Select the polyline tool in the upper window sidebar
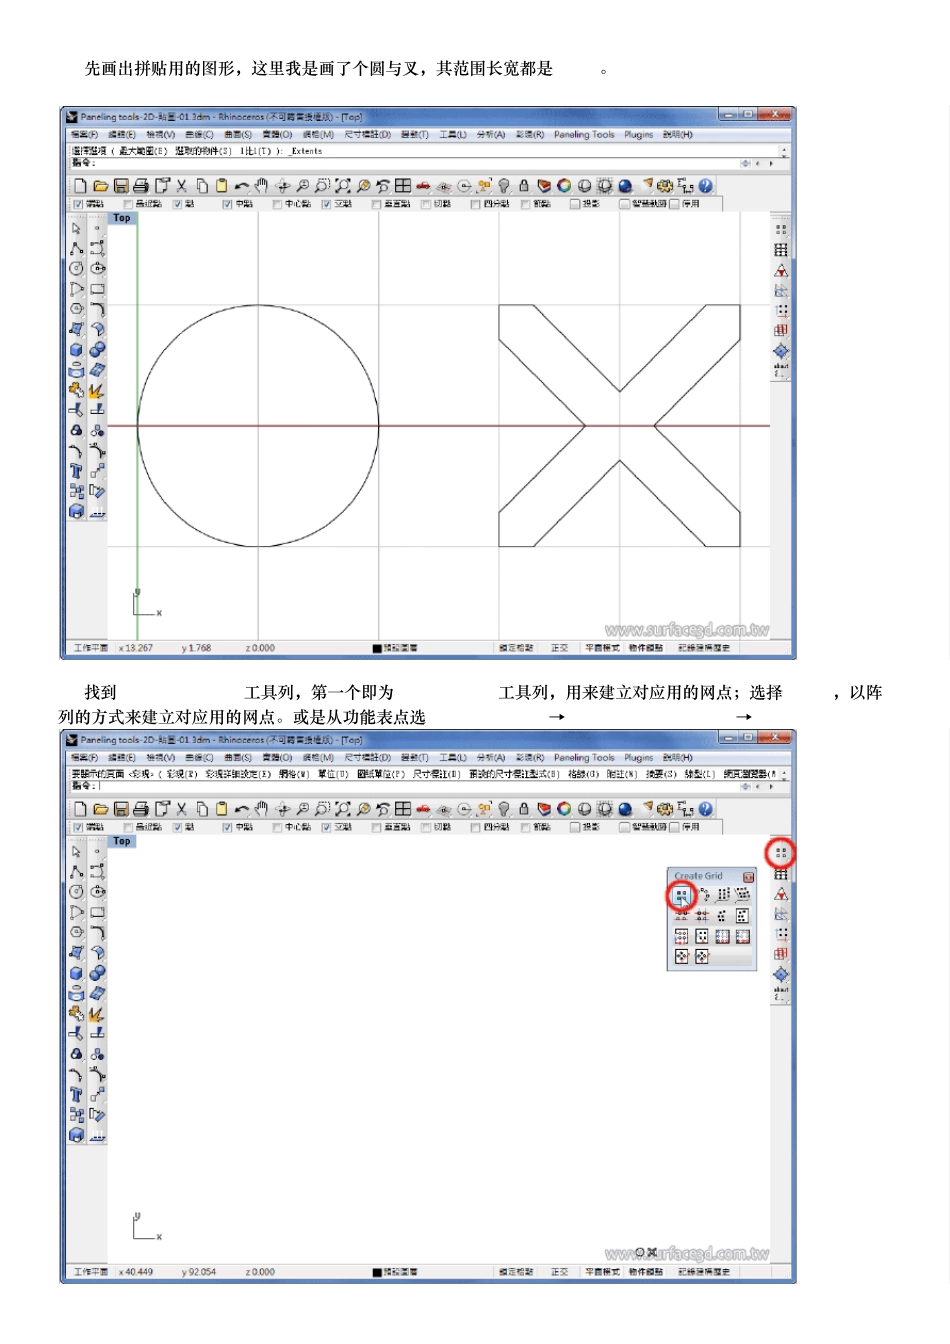 pos(76,249)
